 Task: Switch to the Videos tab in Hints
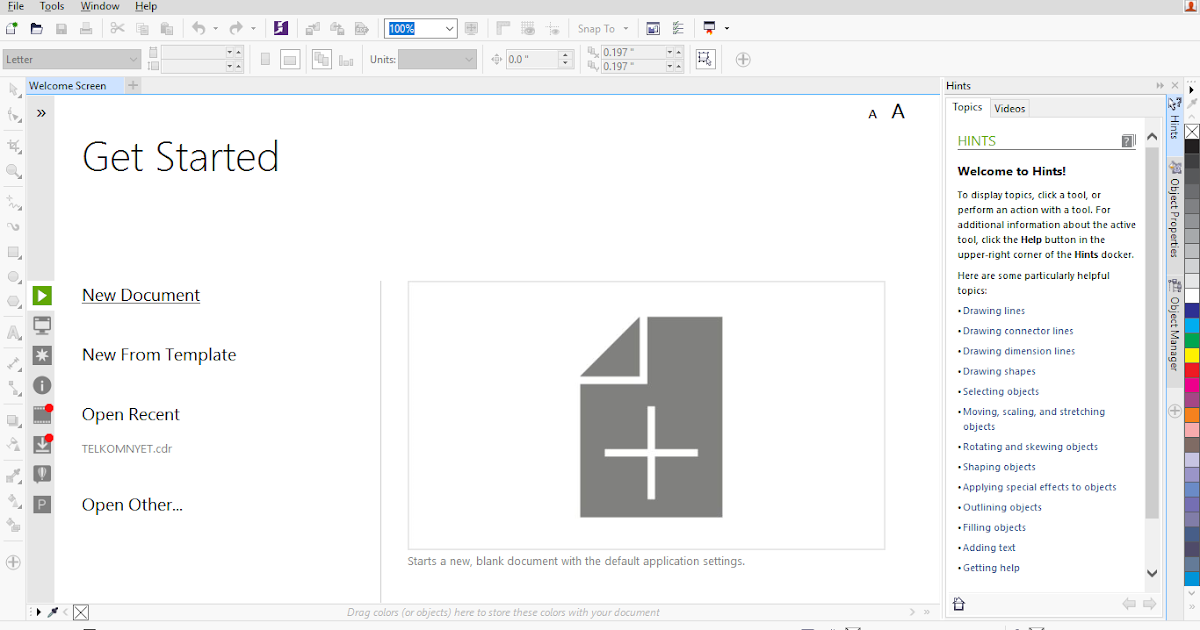point(1010,108)
